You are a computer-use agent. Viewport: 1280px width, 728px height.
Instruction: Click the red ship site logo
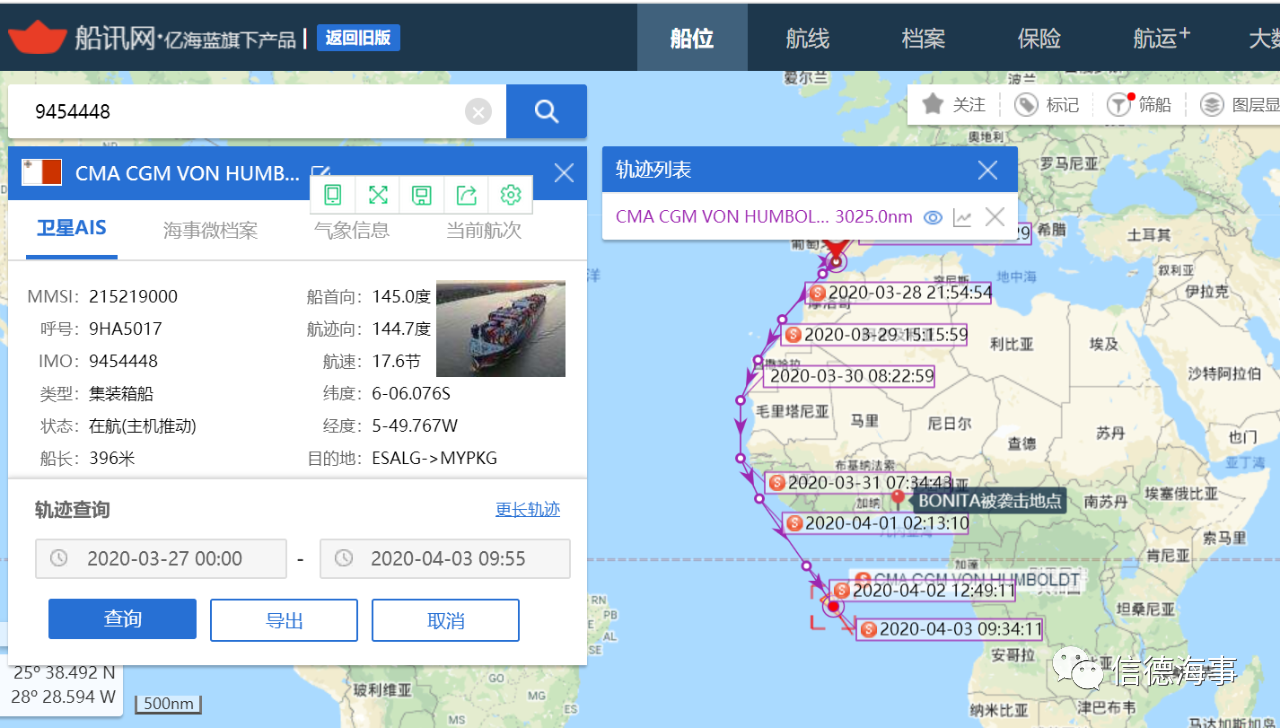(x=37, y=37)
